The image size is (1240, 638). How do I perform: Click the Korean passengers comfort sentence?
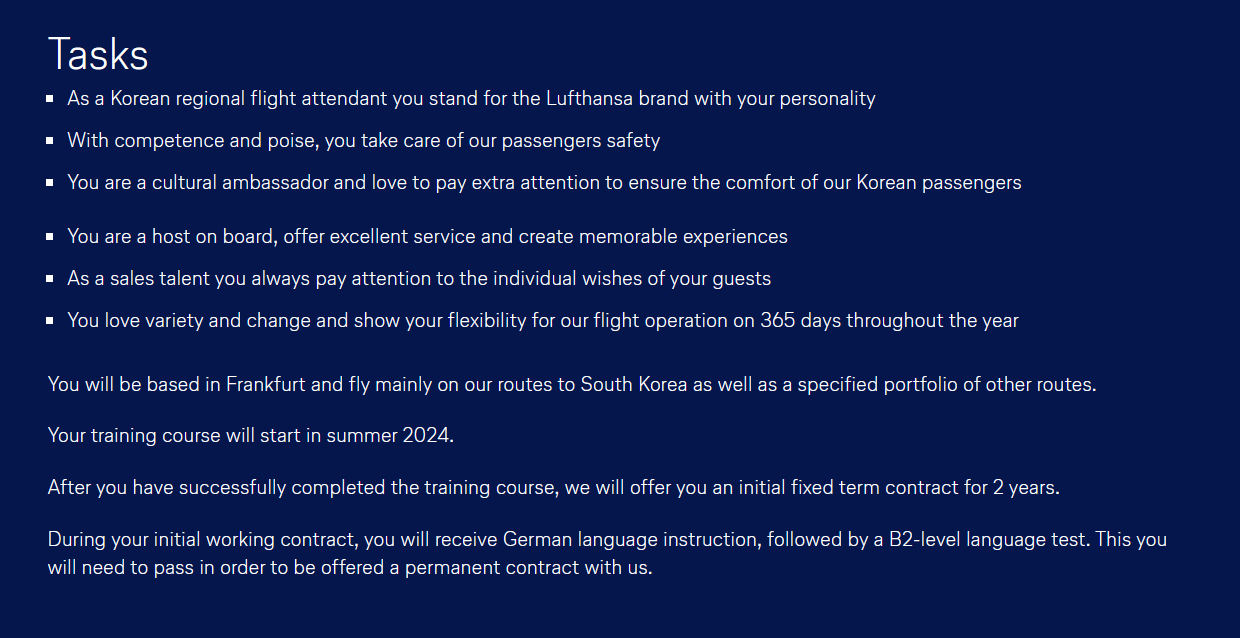pos(544,183)
